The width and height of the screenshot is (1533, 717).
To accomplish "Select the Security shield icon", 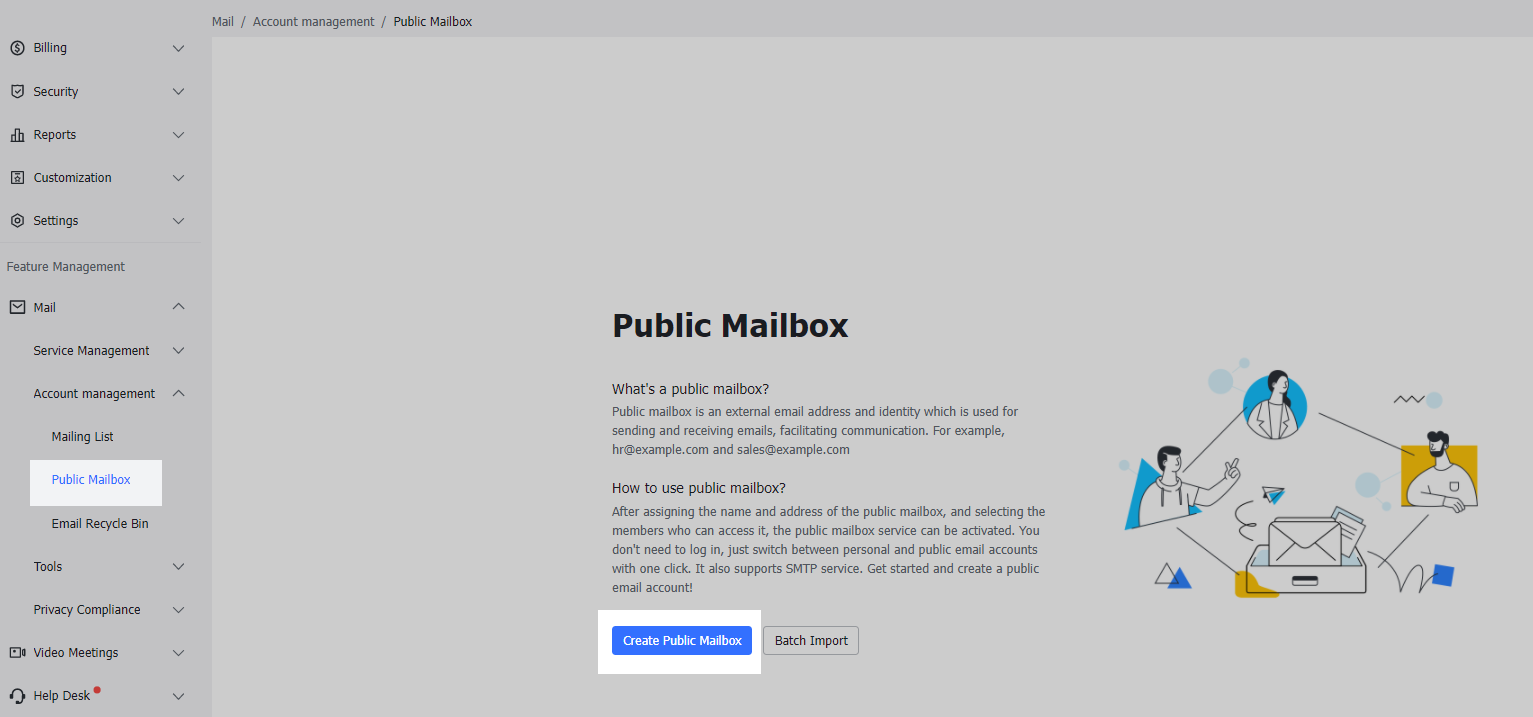I will [x=17, y=91].
